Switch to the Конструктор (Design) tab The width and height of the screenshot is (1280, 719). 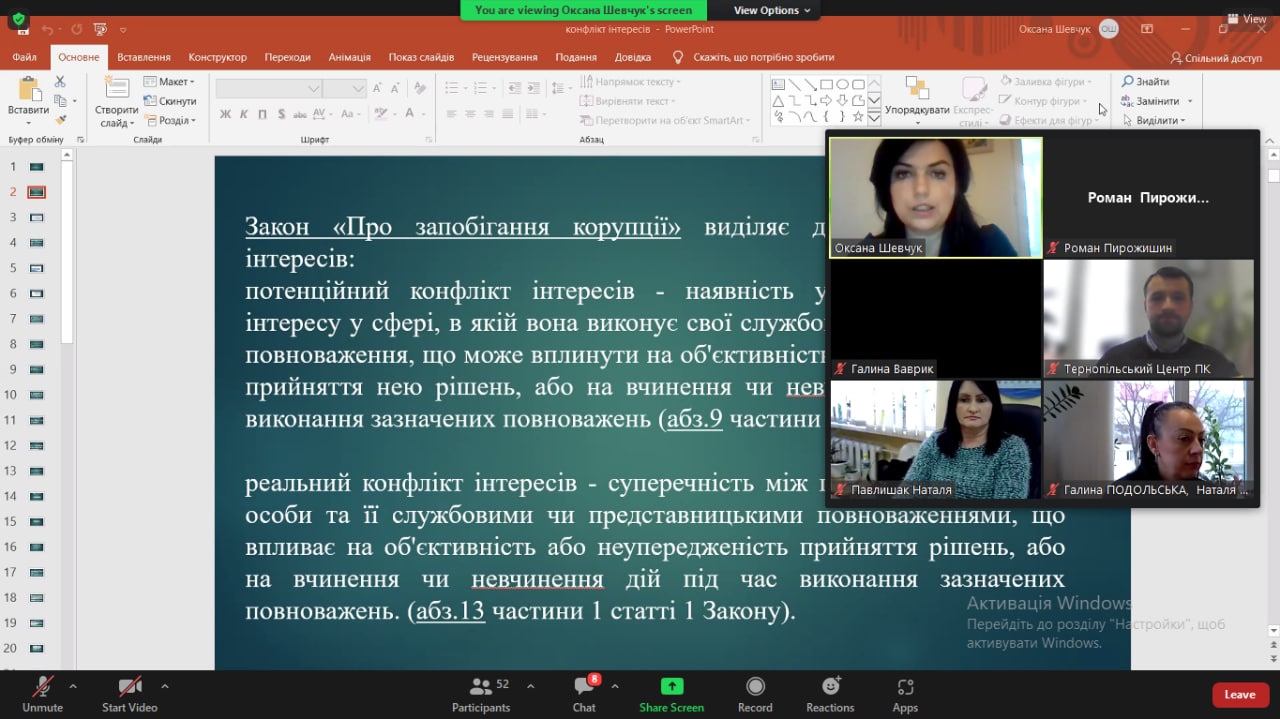(x=218, y=57)
